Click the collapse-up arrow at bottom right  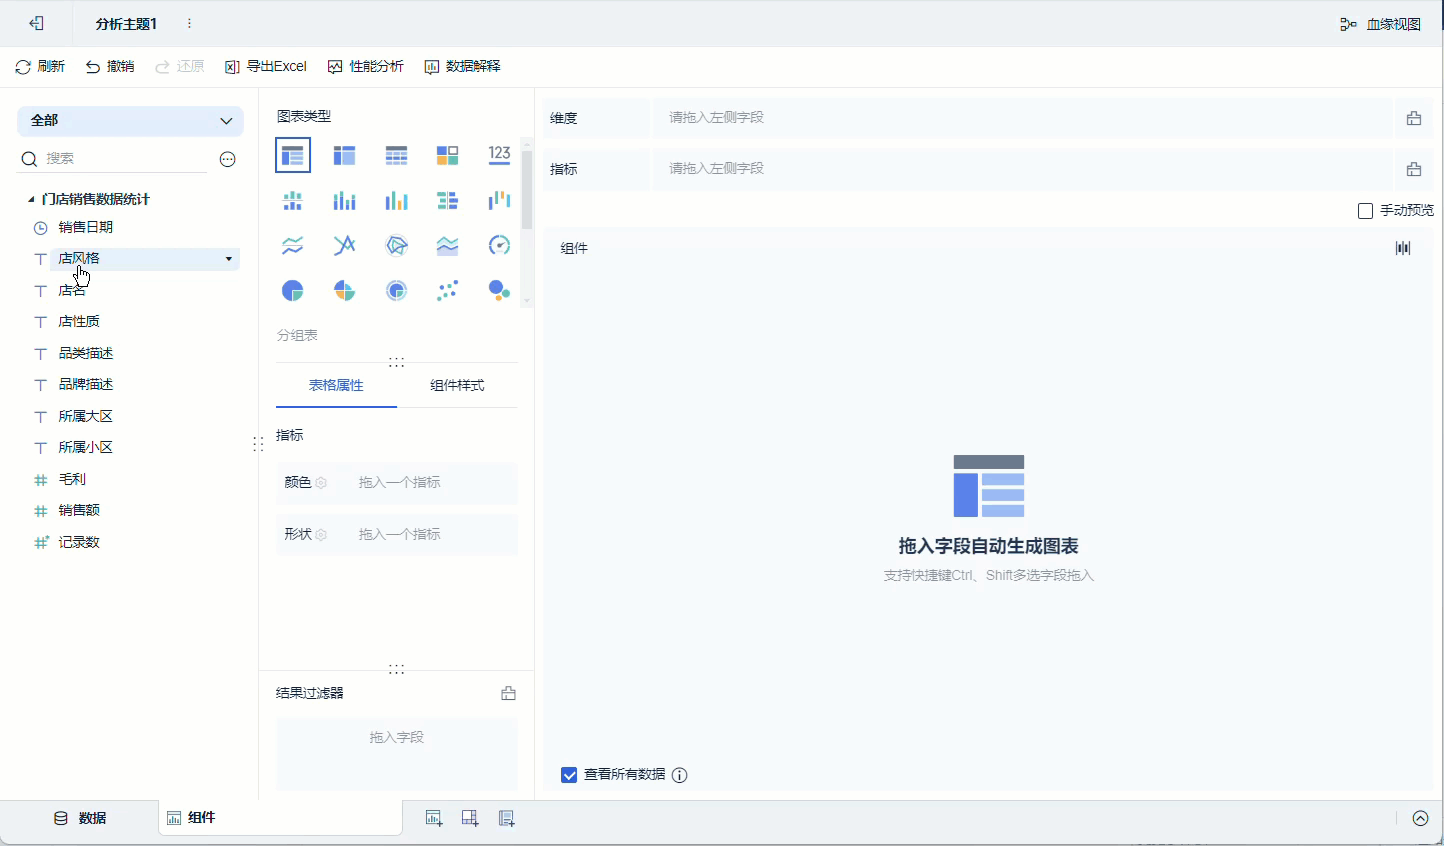1420,818
